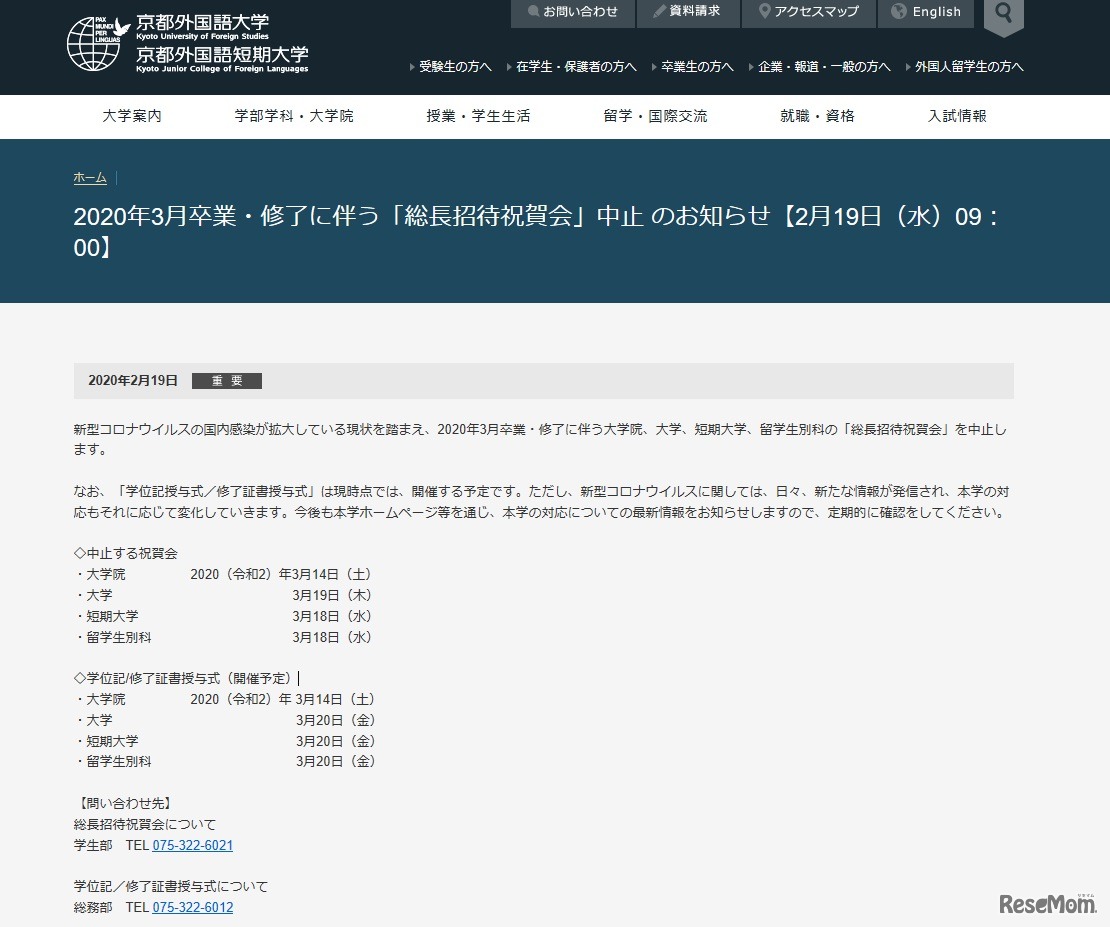Click the 075-322-6012 phone number link
The width and height of the screenshot is (1110, 927).
click(x=192, y=907)
